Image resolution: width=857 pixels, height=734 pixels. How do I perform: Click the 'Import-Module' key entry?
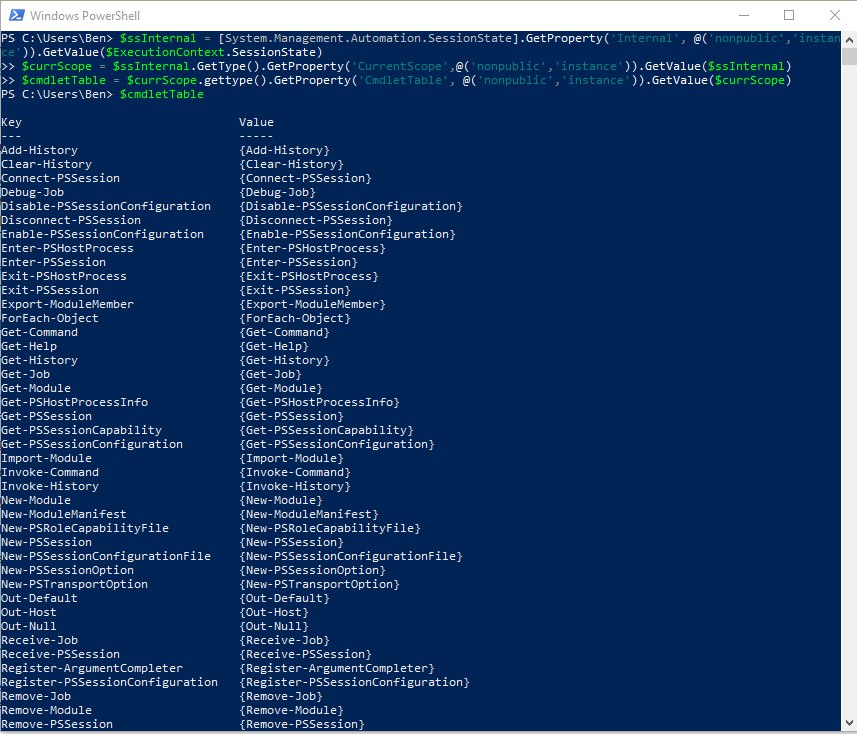(x=46, y=458)
